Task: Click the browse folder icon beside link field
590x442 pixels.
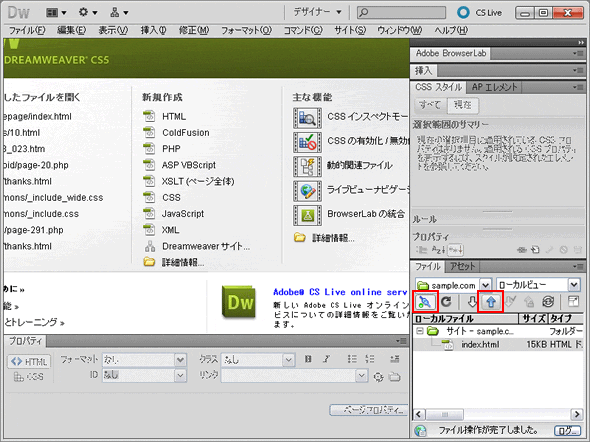Action: (x=394, y=377)
